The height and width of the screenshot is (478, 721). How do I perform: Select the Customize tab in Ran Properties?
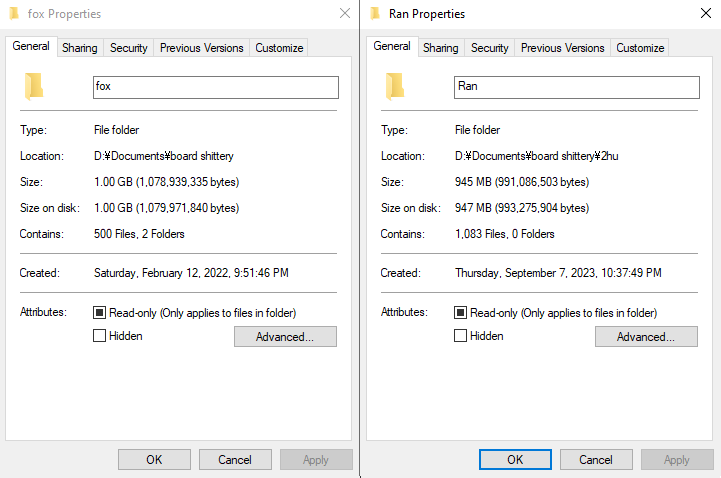pyautogui.click(x=640, y=48)
